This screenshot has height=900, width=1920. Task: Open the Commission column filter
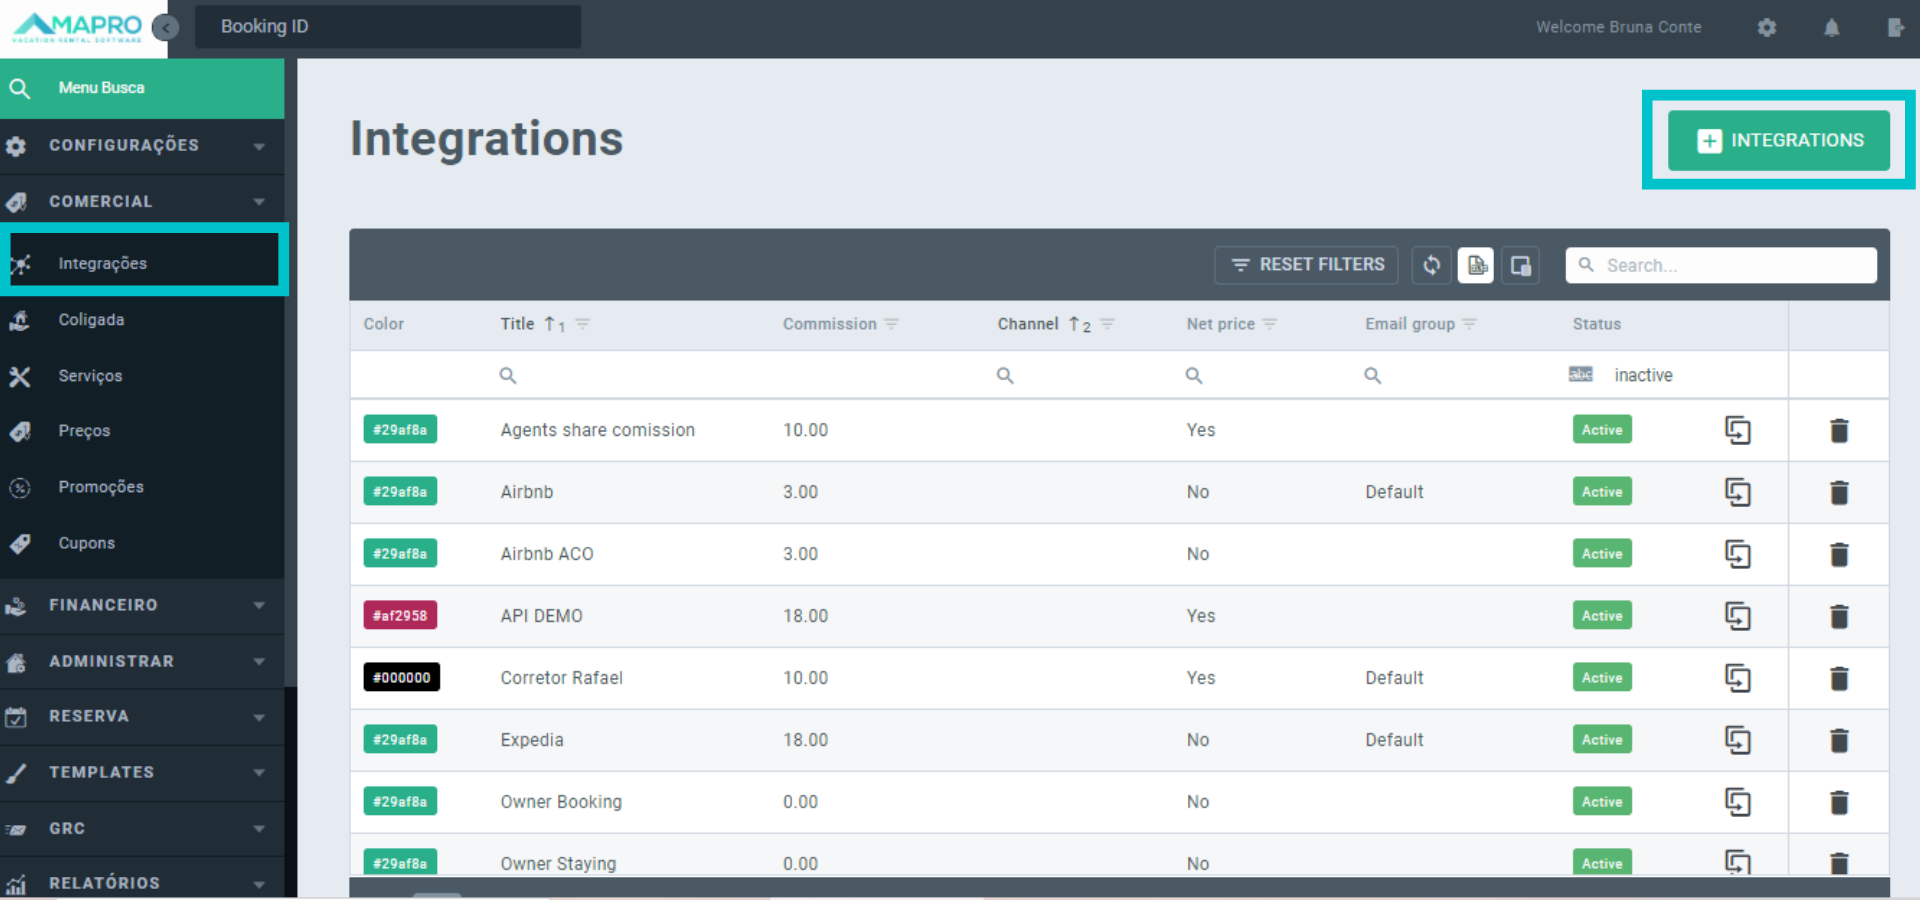(892, 324)
